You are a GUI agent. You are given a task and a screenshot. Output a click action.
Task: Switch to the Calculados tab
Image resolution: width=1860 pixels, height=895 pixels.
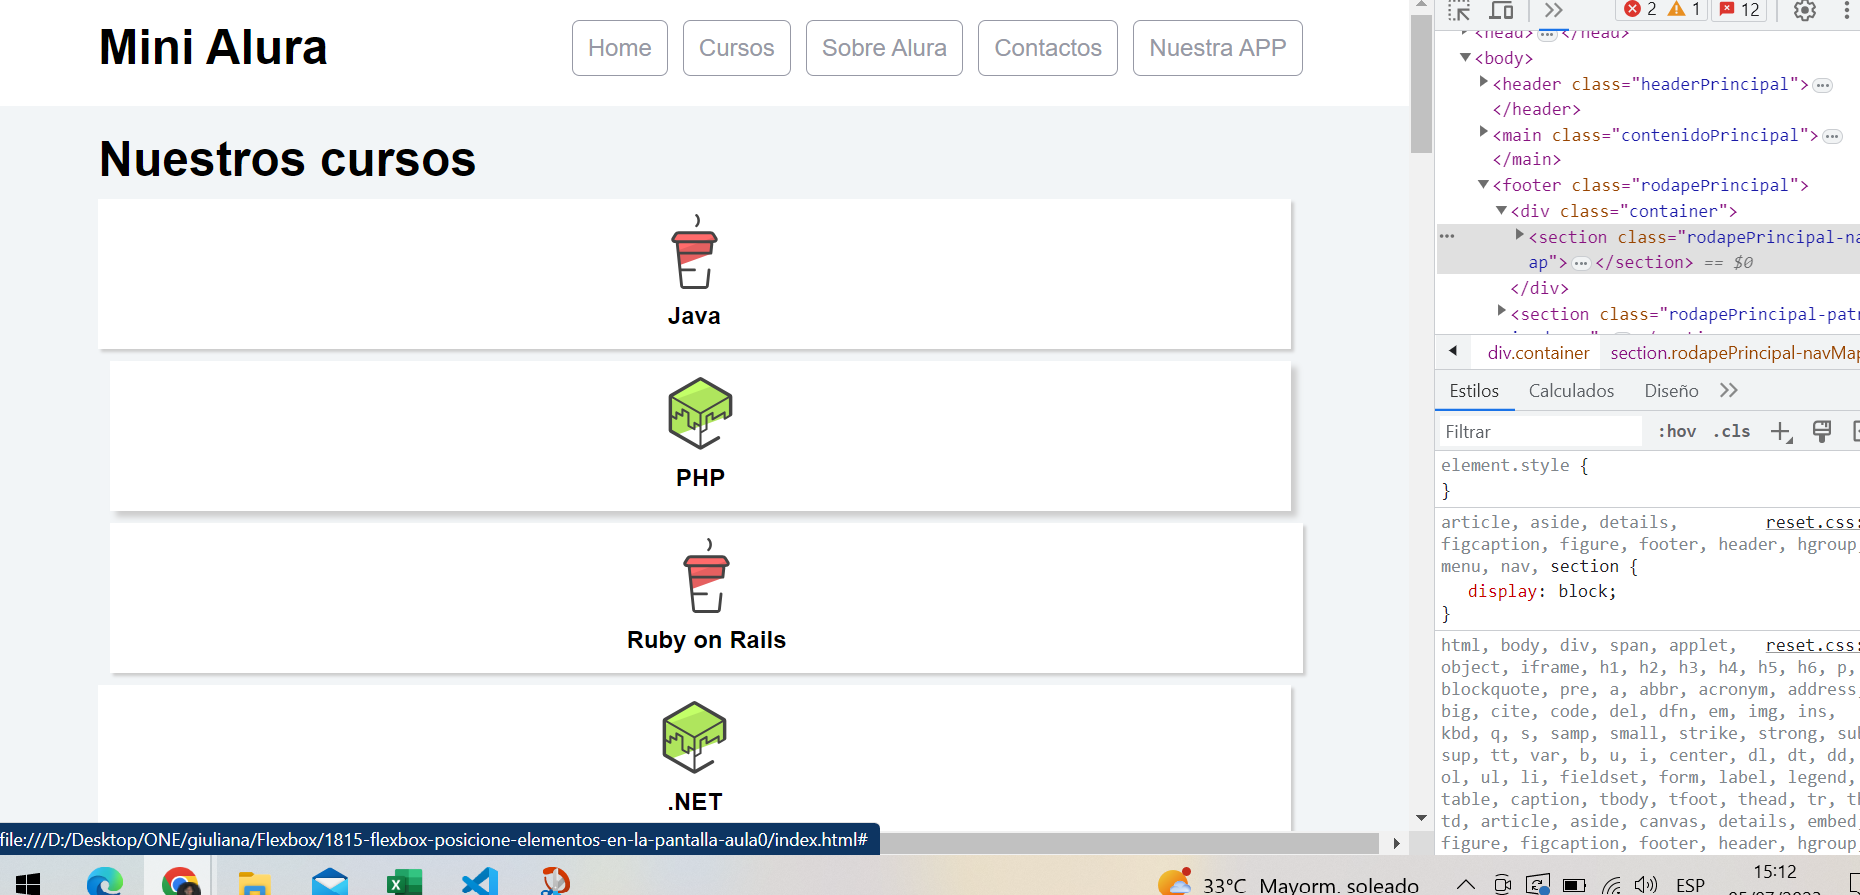(x=1571, y=391)
